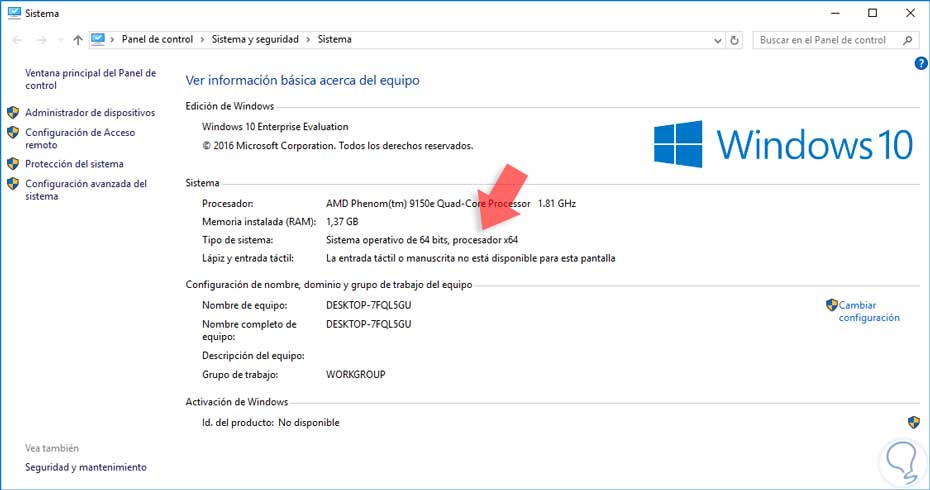The width and height of the screenshot is (930, 490).
Task: Select AMD Phenom(tm) 9150e processor text
Action: point(428,203)
